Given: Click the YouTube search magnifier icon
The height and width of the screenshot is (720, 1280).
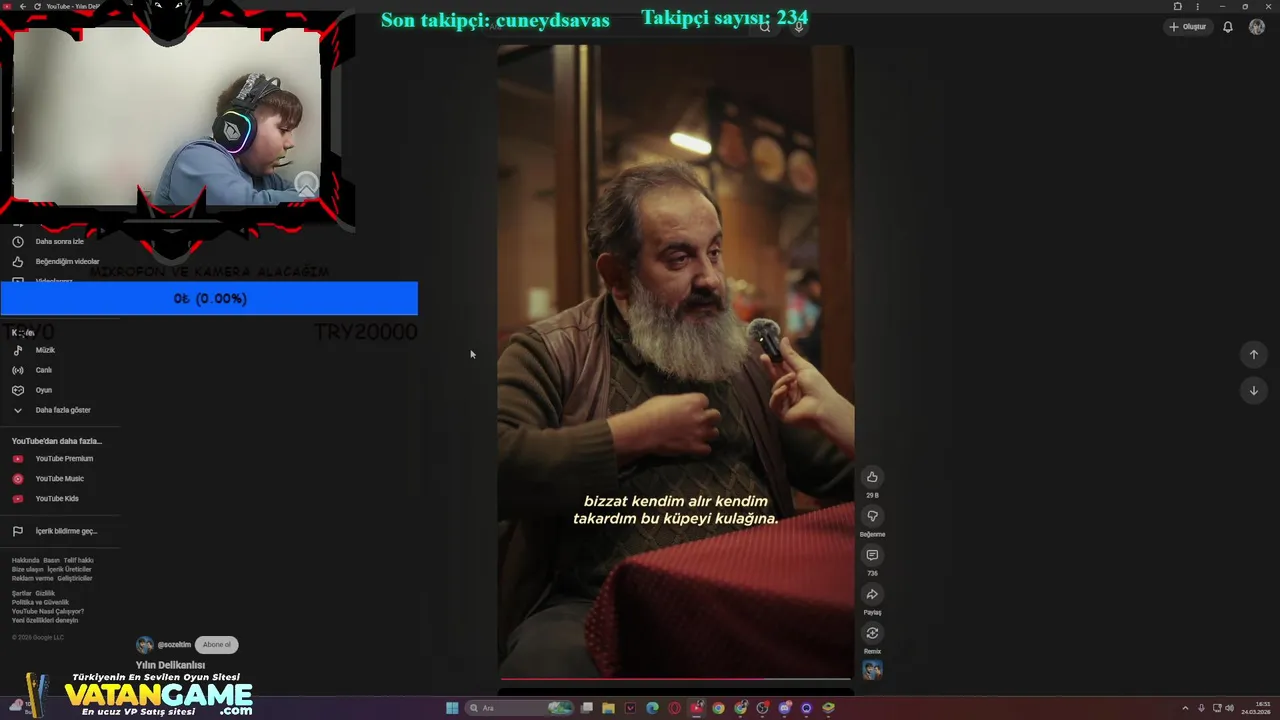Looking at the screenshot, I should [x=765, y=27].
